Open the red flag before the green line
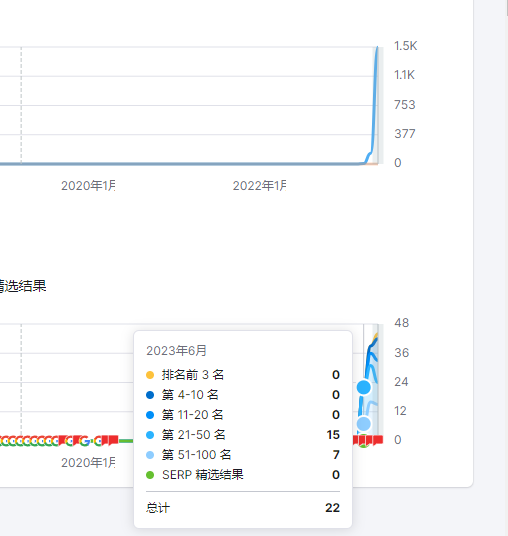The height and width of the screenshot is (536, 508). click(113, 440)
